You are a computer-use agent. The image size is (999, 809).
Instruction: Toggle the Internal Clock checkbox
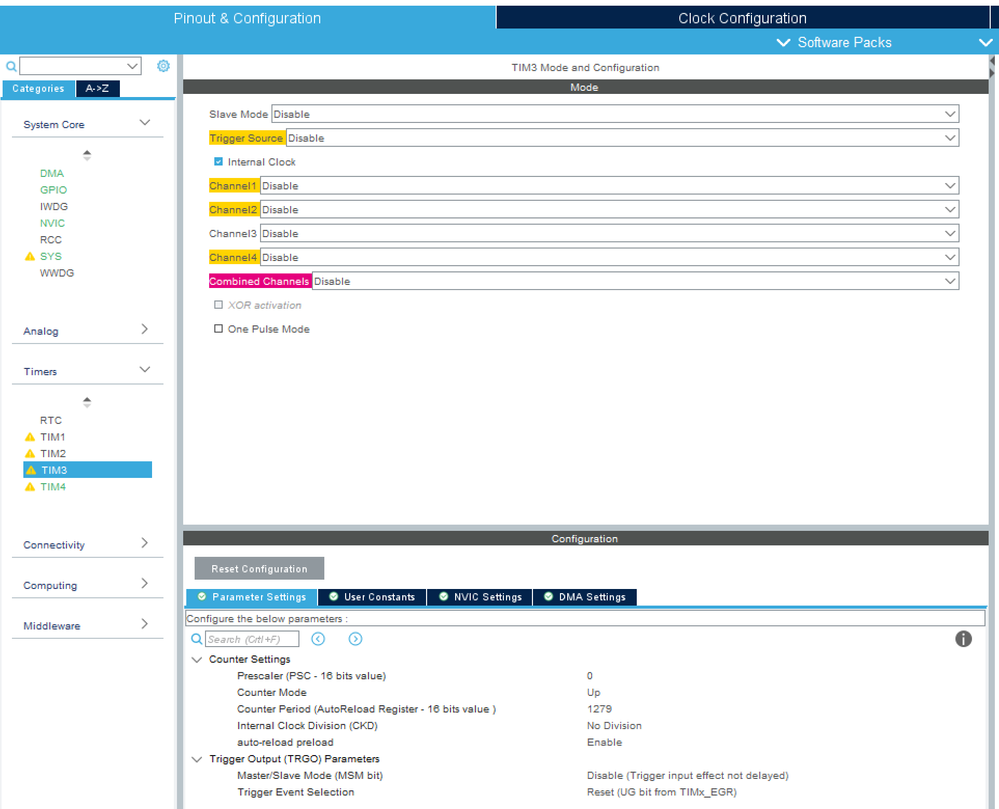point(219,162)
